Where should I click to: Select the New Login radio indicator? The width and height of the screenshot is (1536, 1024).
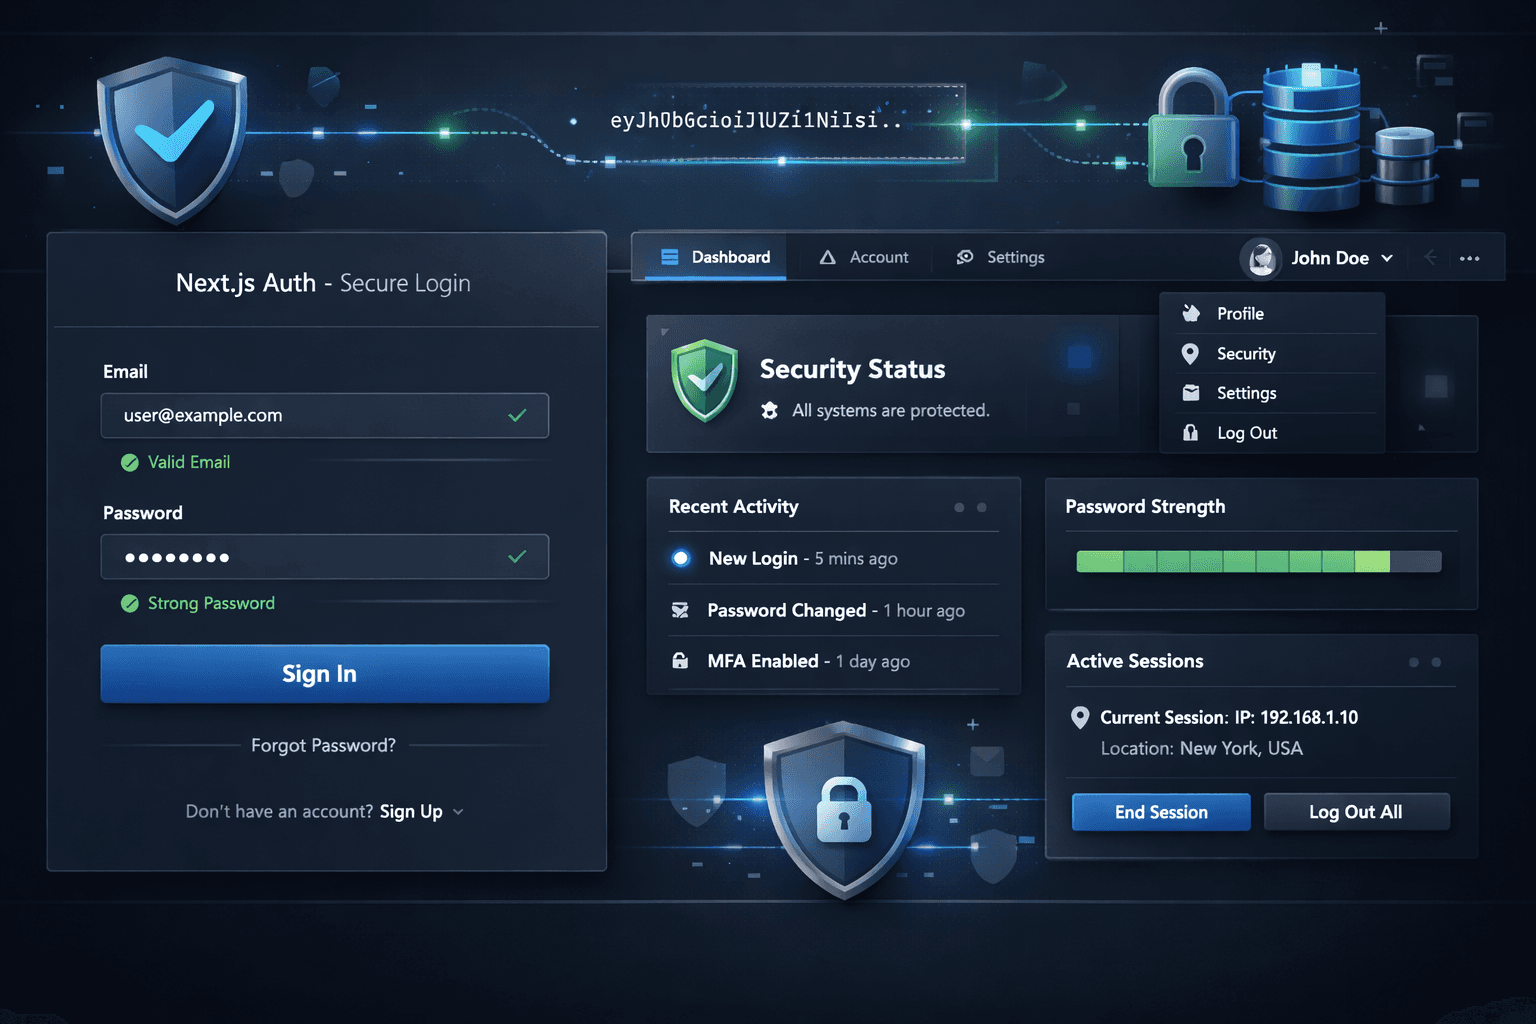[x=680, y=558]
